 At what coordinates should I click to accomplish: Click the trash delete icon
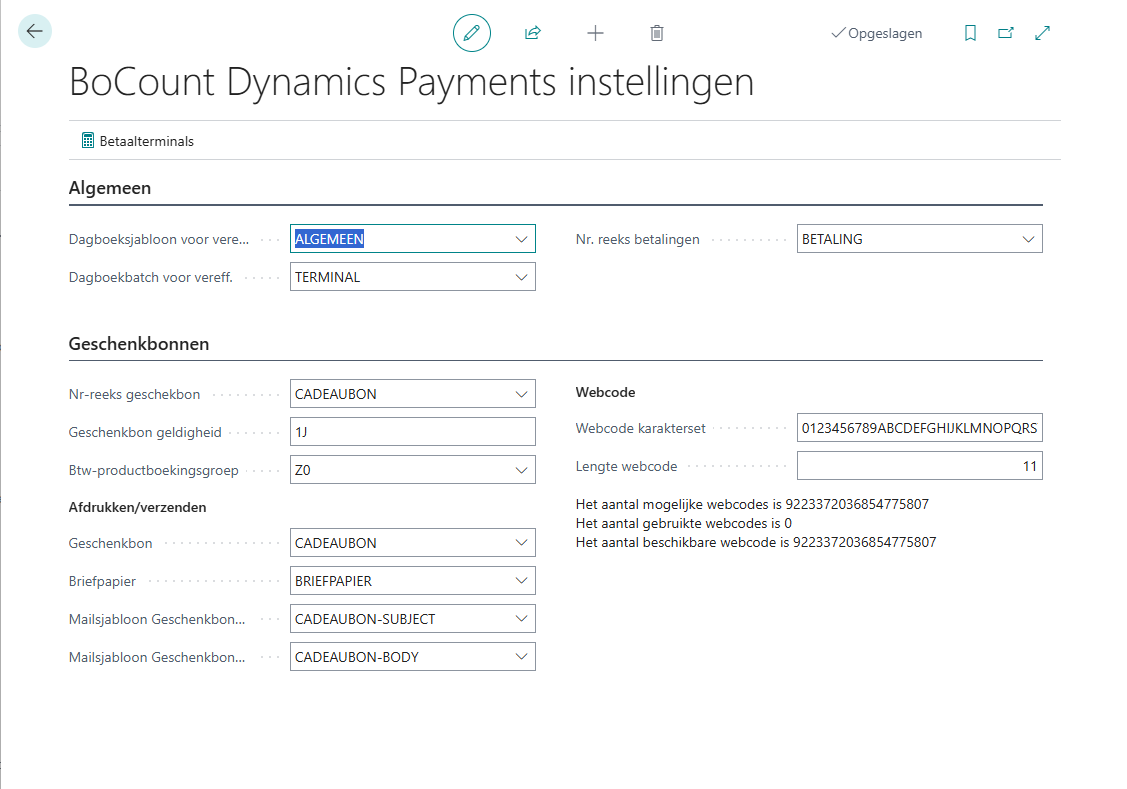657,33
